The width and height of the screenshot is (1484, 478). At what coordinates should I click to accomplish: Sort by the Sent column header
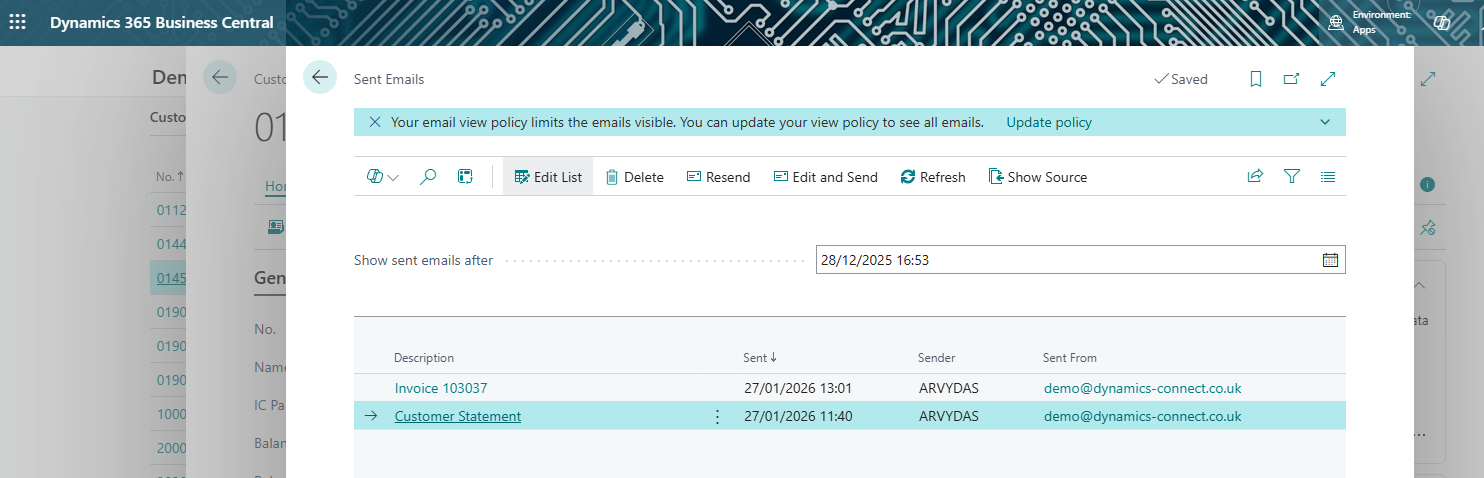pos(755,358)
